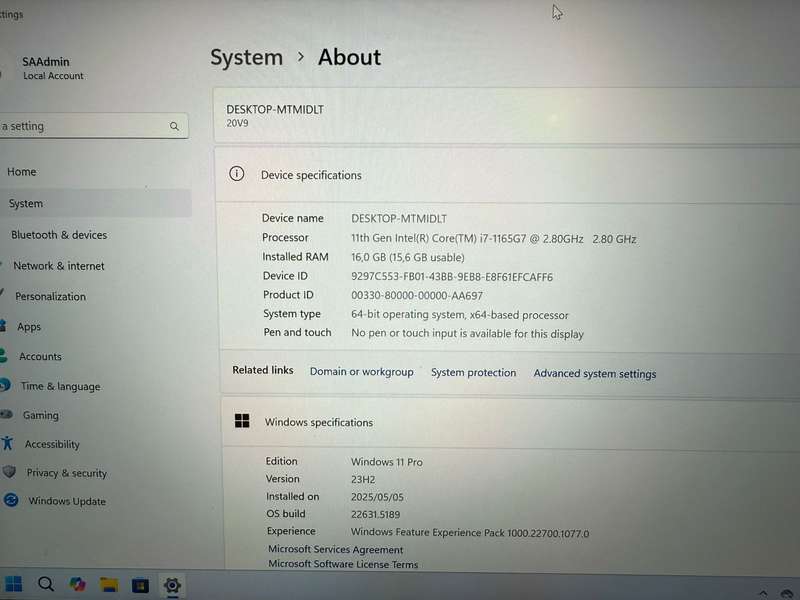Viewport: 800px width, 600px height.
Task: Click the DESKTOP-MTMIDLT 20V9 device card
Action: (x=507, y=115)
